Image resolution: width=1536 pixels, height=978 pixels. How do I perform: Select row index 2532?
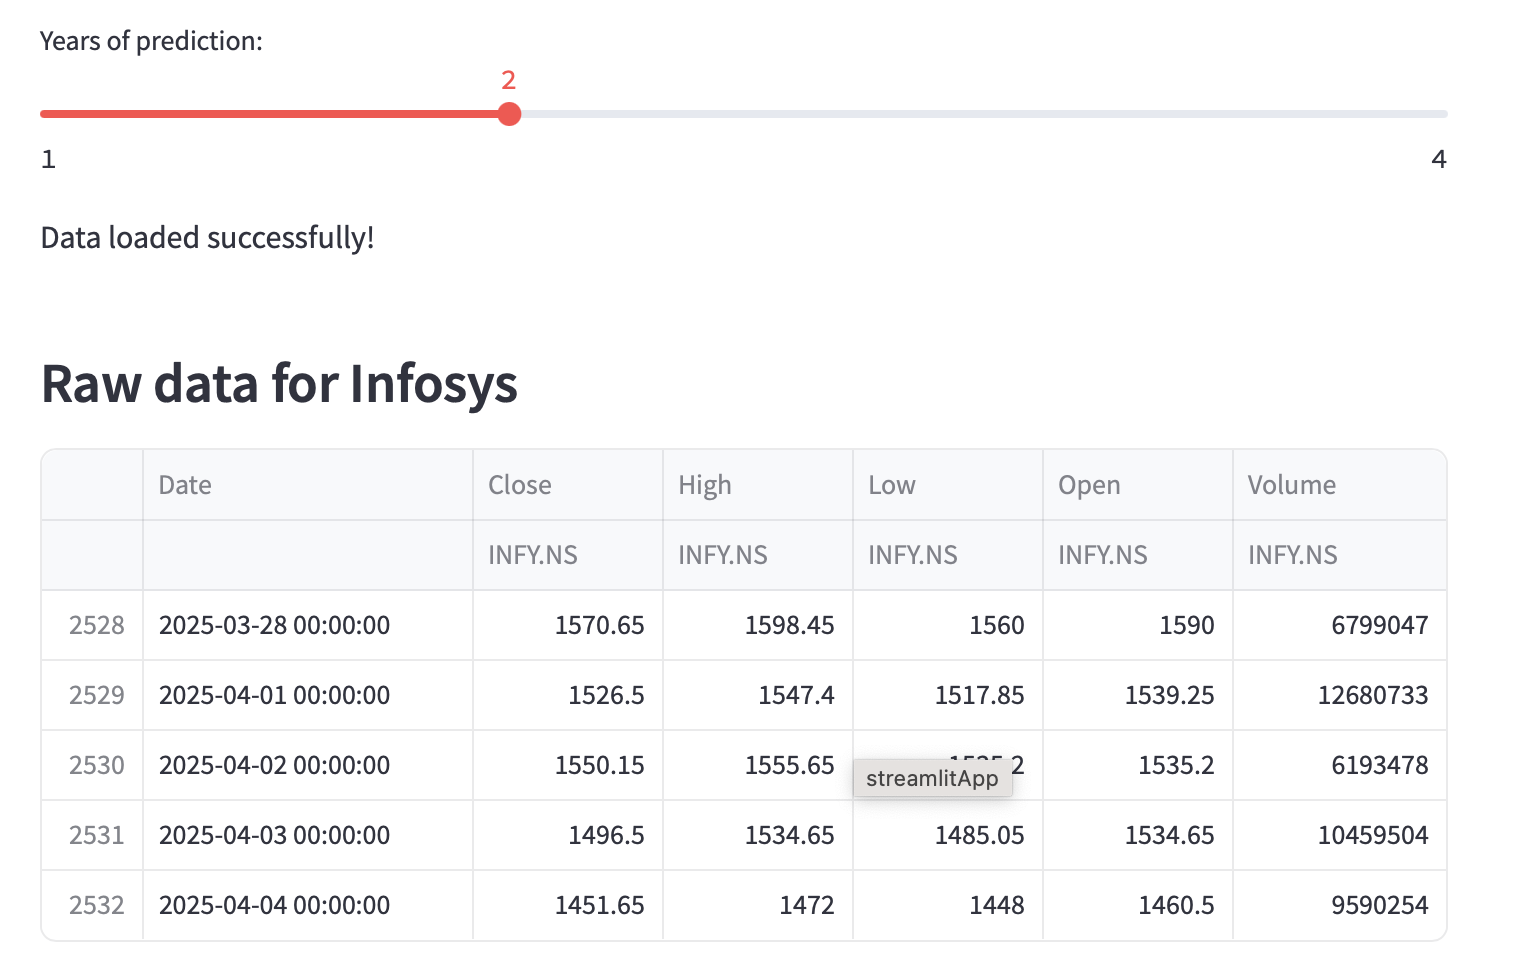(96, 905)
